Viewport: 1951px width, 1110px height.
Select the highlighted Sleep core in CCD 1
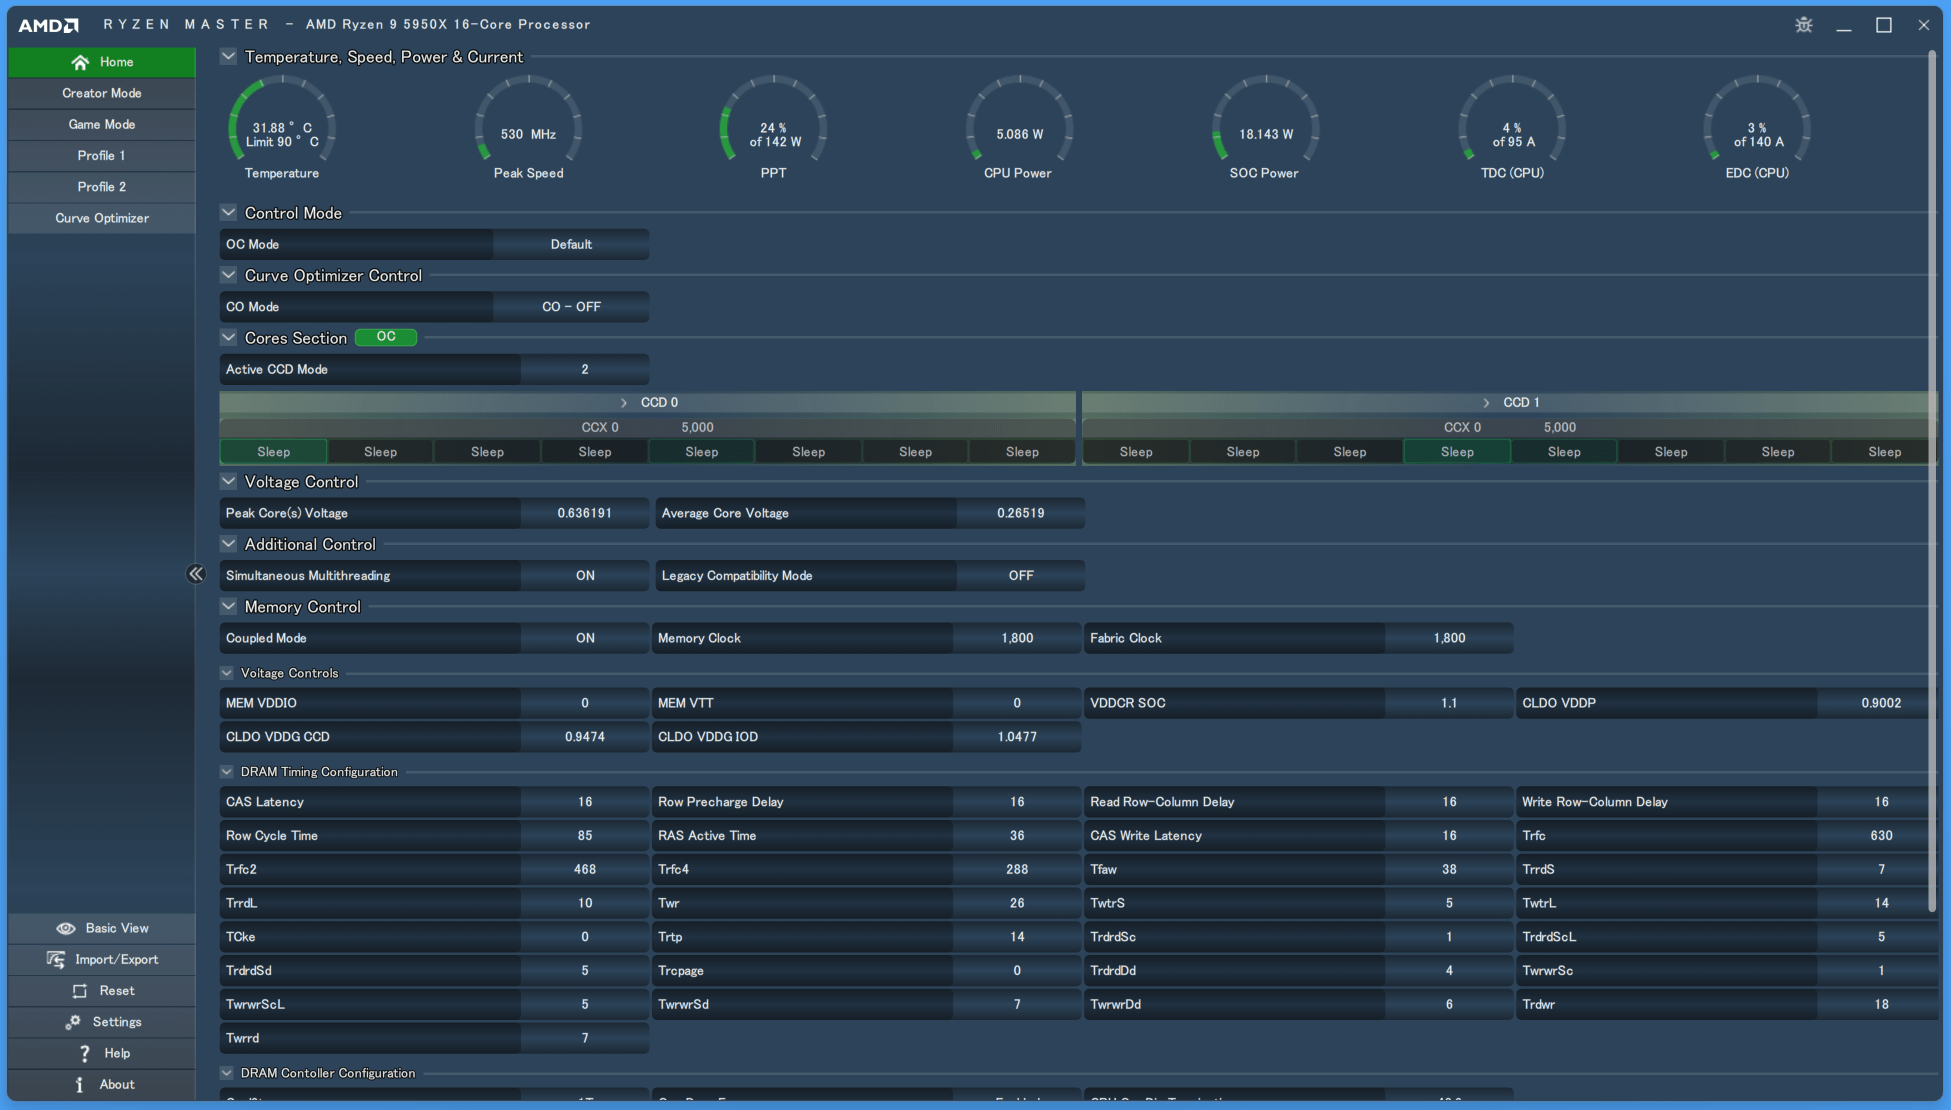(x=1457, y=452)
